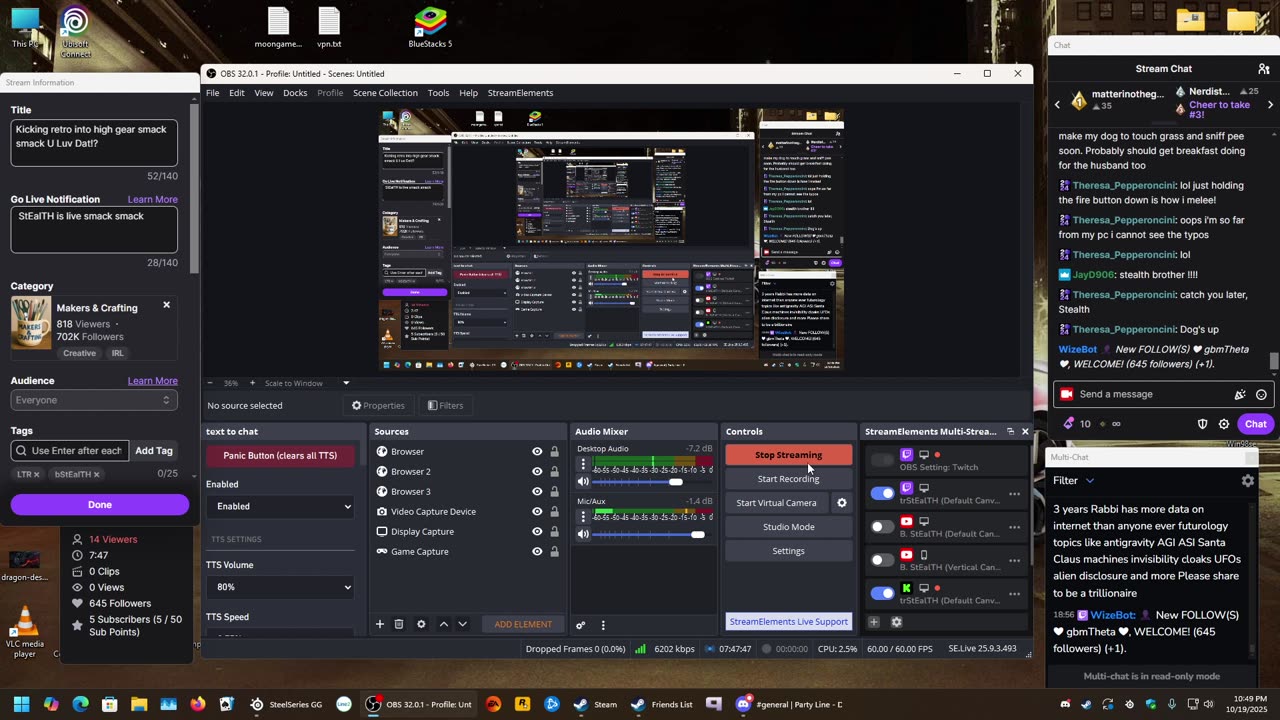The height and width of the screenshot is (720, 1280).
Task: Add a new source with the plus icon
Action: pos(380,624)
